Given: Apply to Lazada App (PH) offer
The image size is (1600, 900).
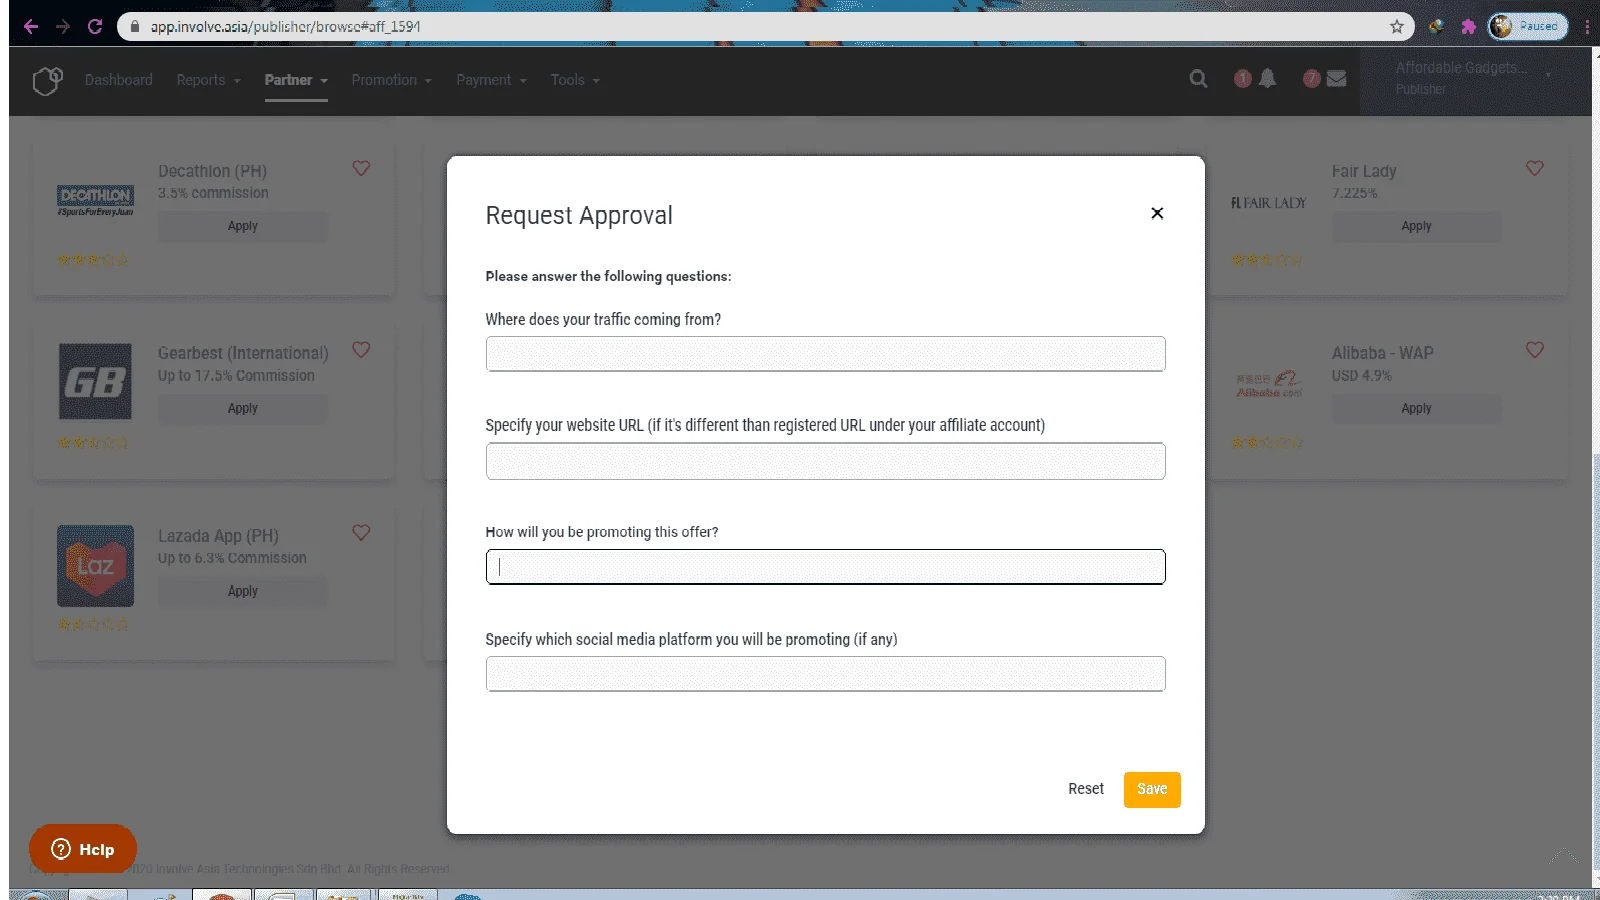Looking at the screenshot, I should (x=243, y=591).
